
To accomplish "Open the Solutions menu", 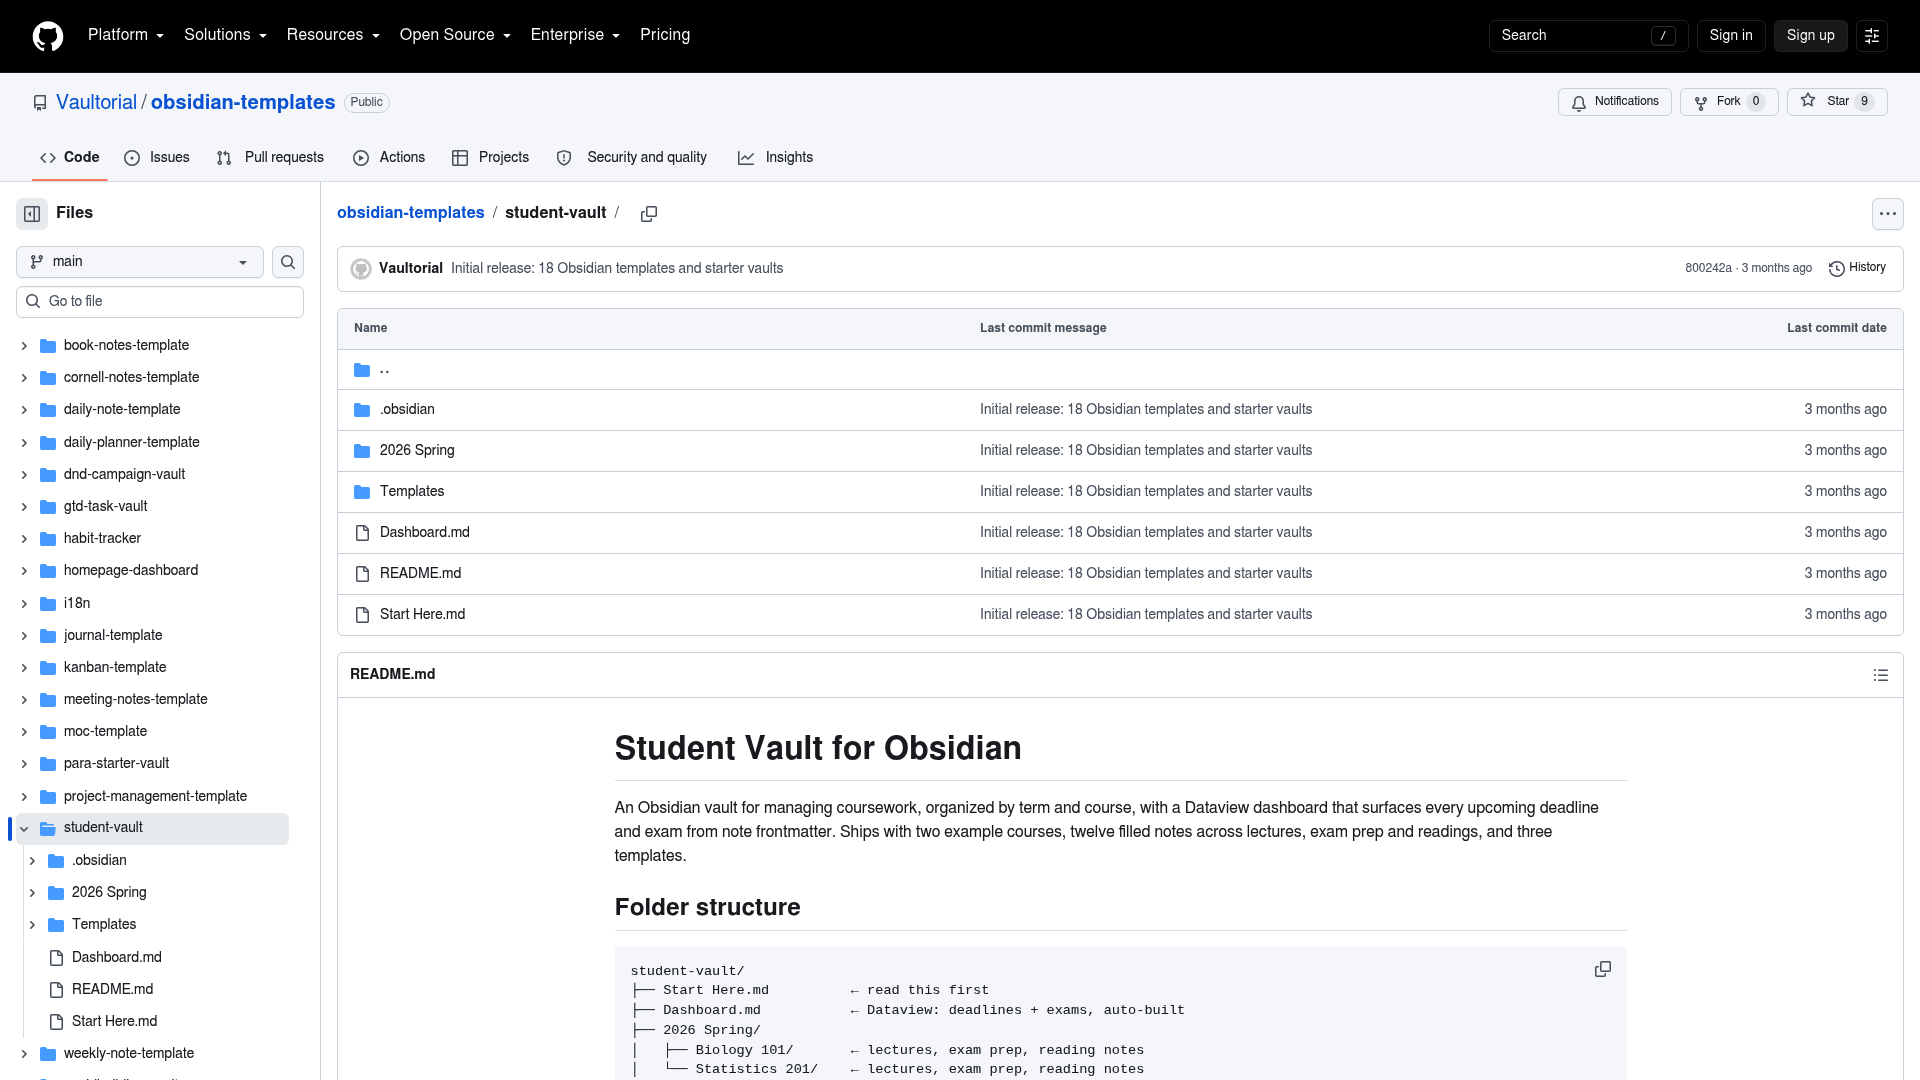I will click(225, 35).
